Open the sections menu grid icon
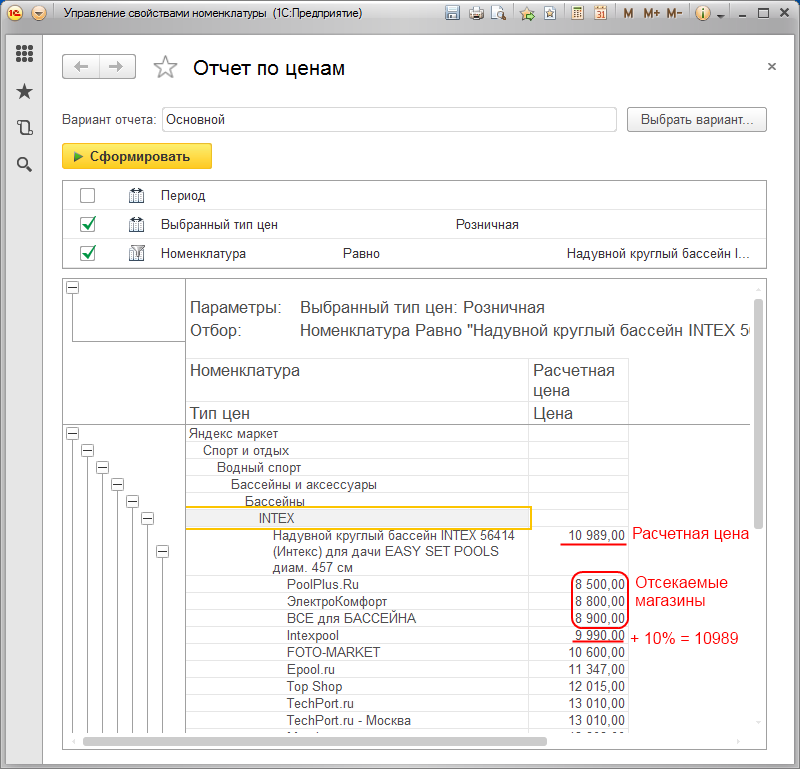This screenshot has width=800, height=769. coord(24,53)
